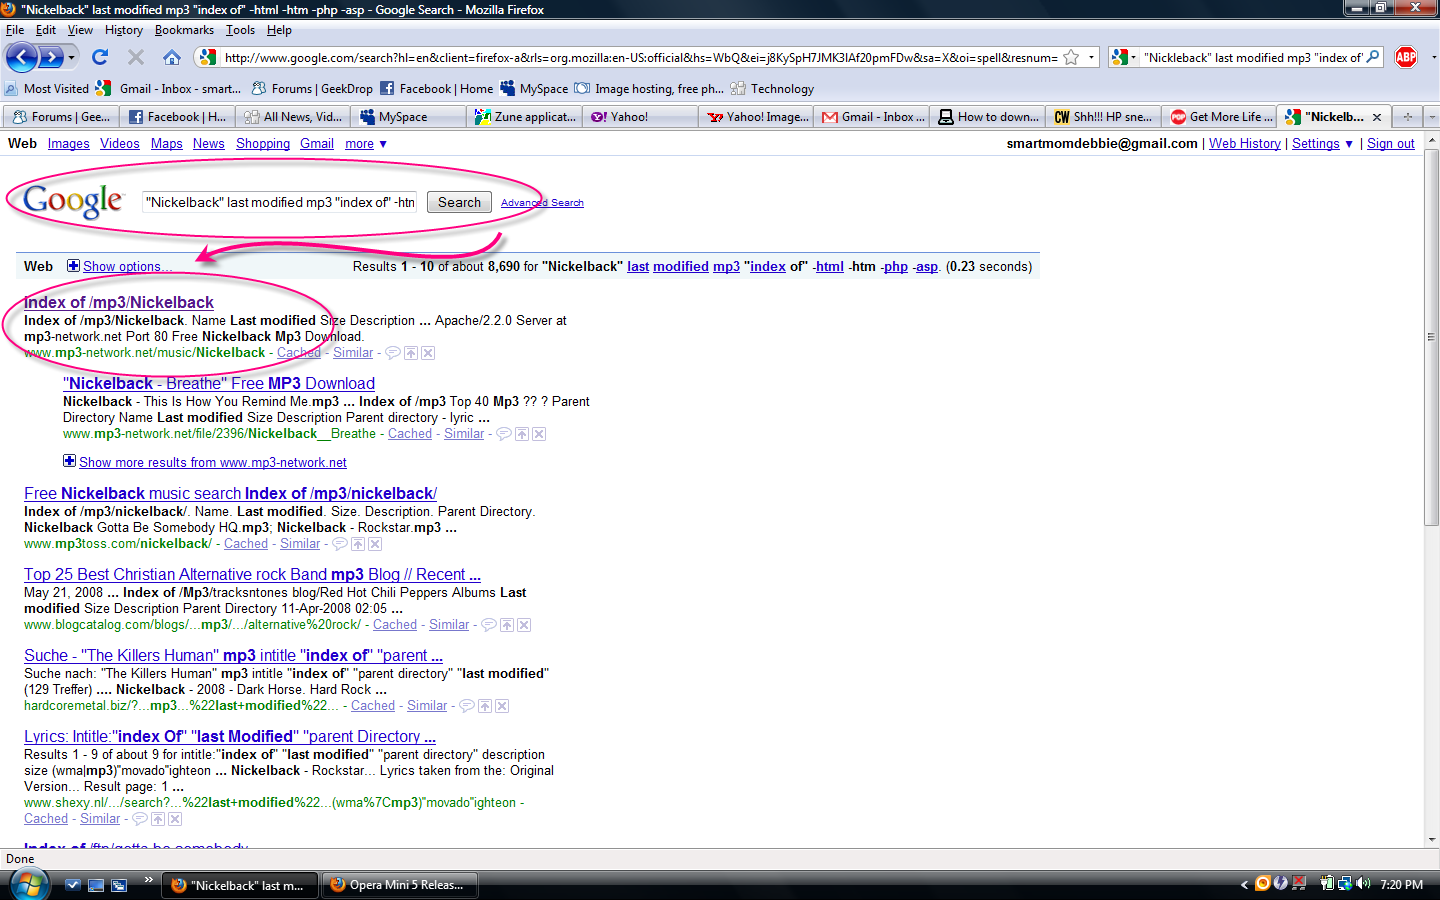Open the back/forward history dropdown
1440x900 pixels.
[71, 58]
